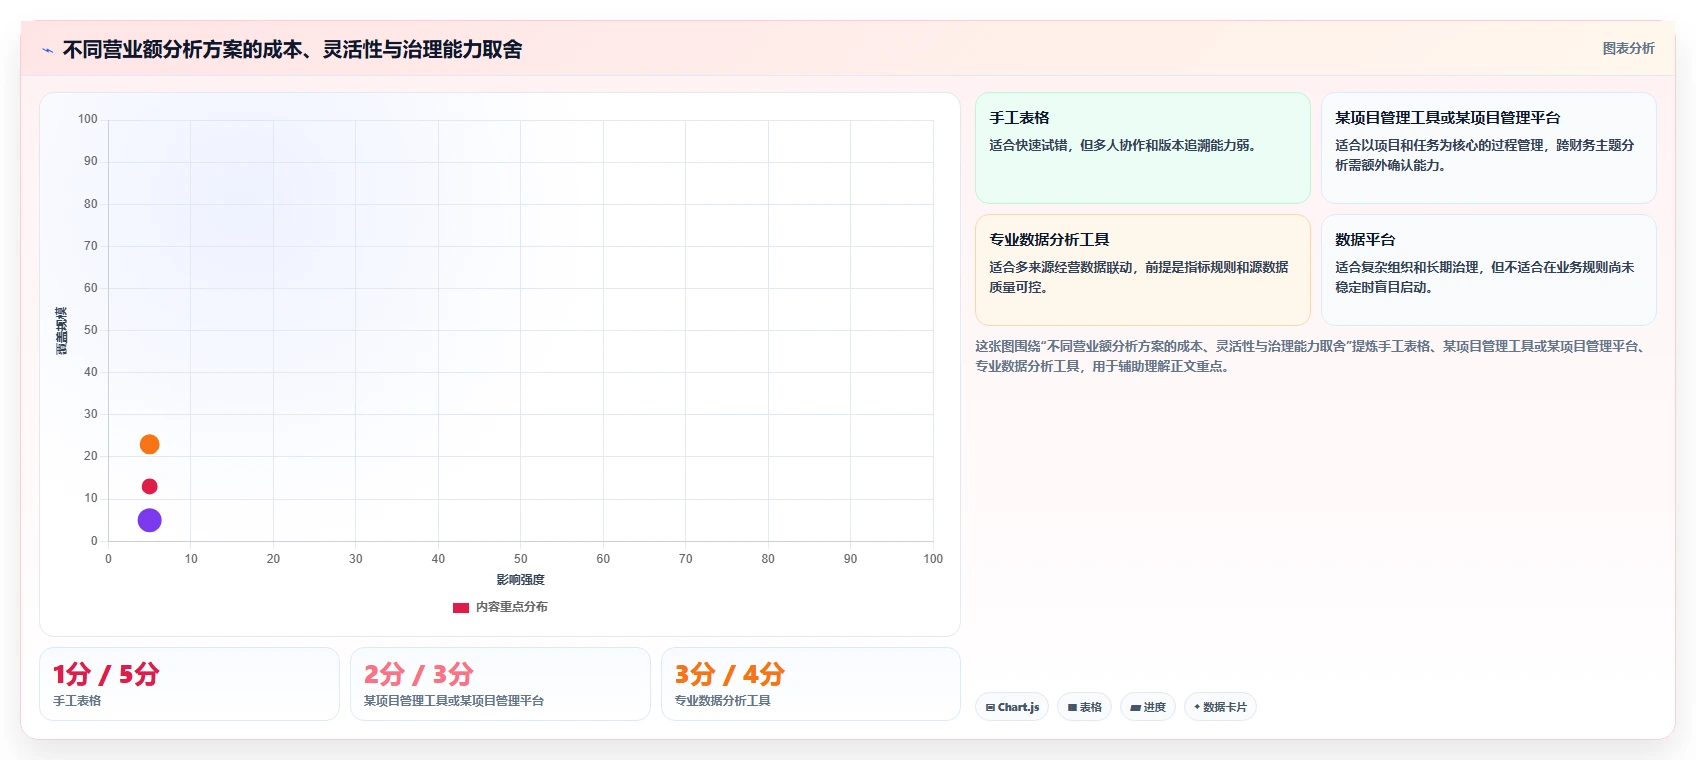Viewport: 1696px width, 760px height.
Task: Click y-axis tick label 100
Action: pos(88,119)
